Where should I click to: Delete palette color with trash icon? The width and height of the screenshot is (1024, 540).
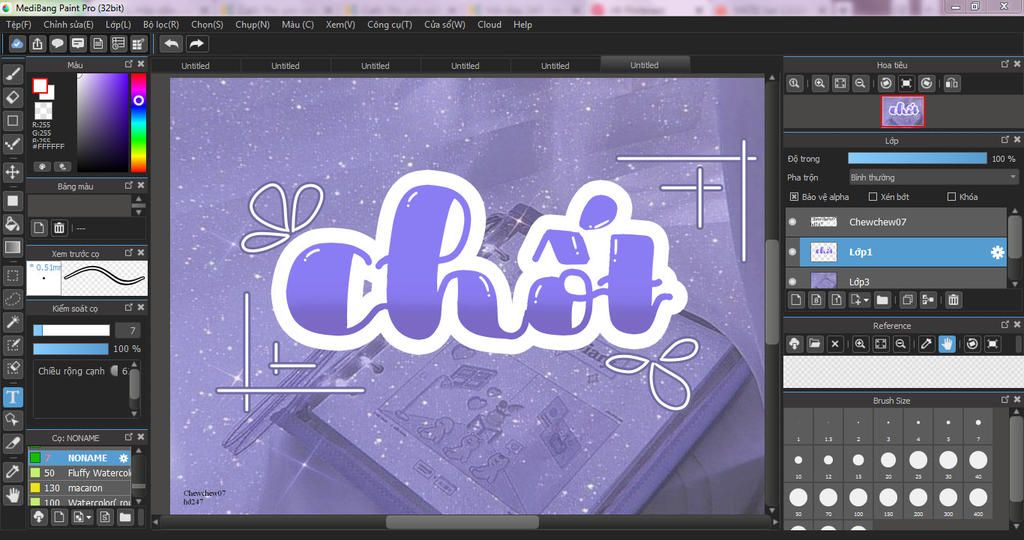point(59,227)
